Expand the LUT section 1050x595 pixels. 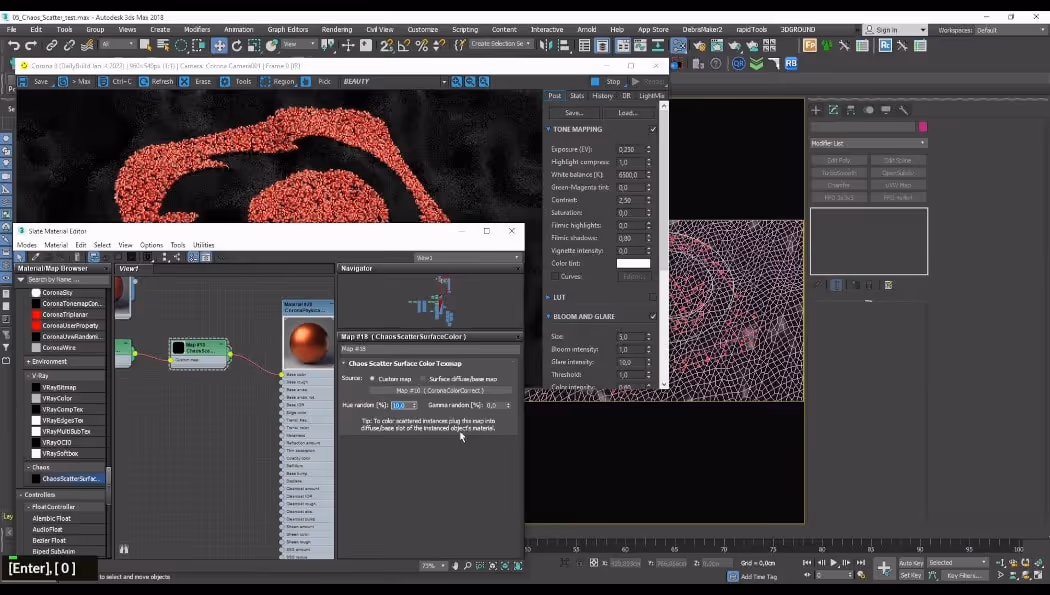[x=548, y=296]
